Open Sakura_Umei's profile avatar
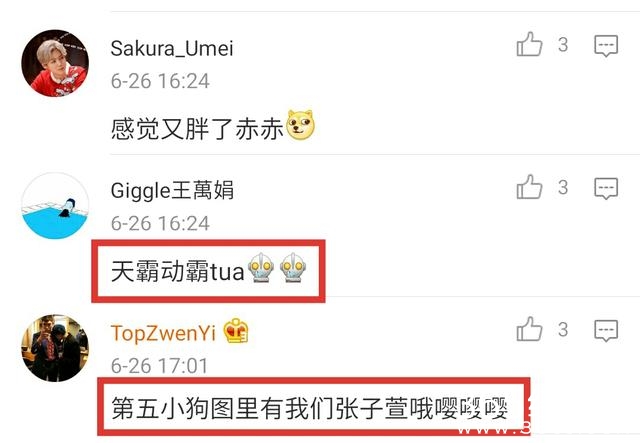640x443 pixels. point(55,63)
